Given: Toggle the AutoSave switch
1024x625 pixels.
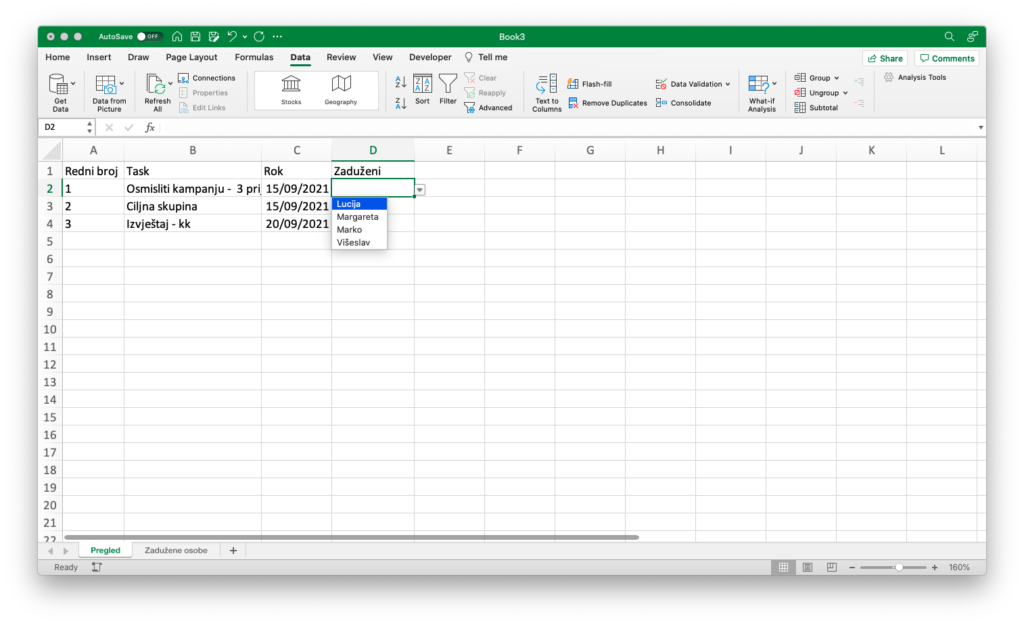Looking at the screenshot, I should coord(149,36).
